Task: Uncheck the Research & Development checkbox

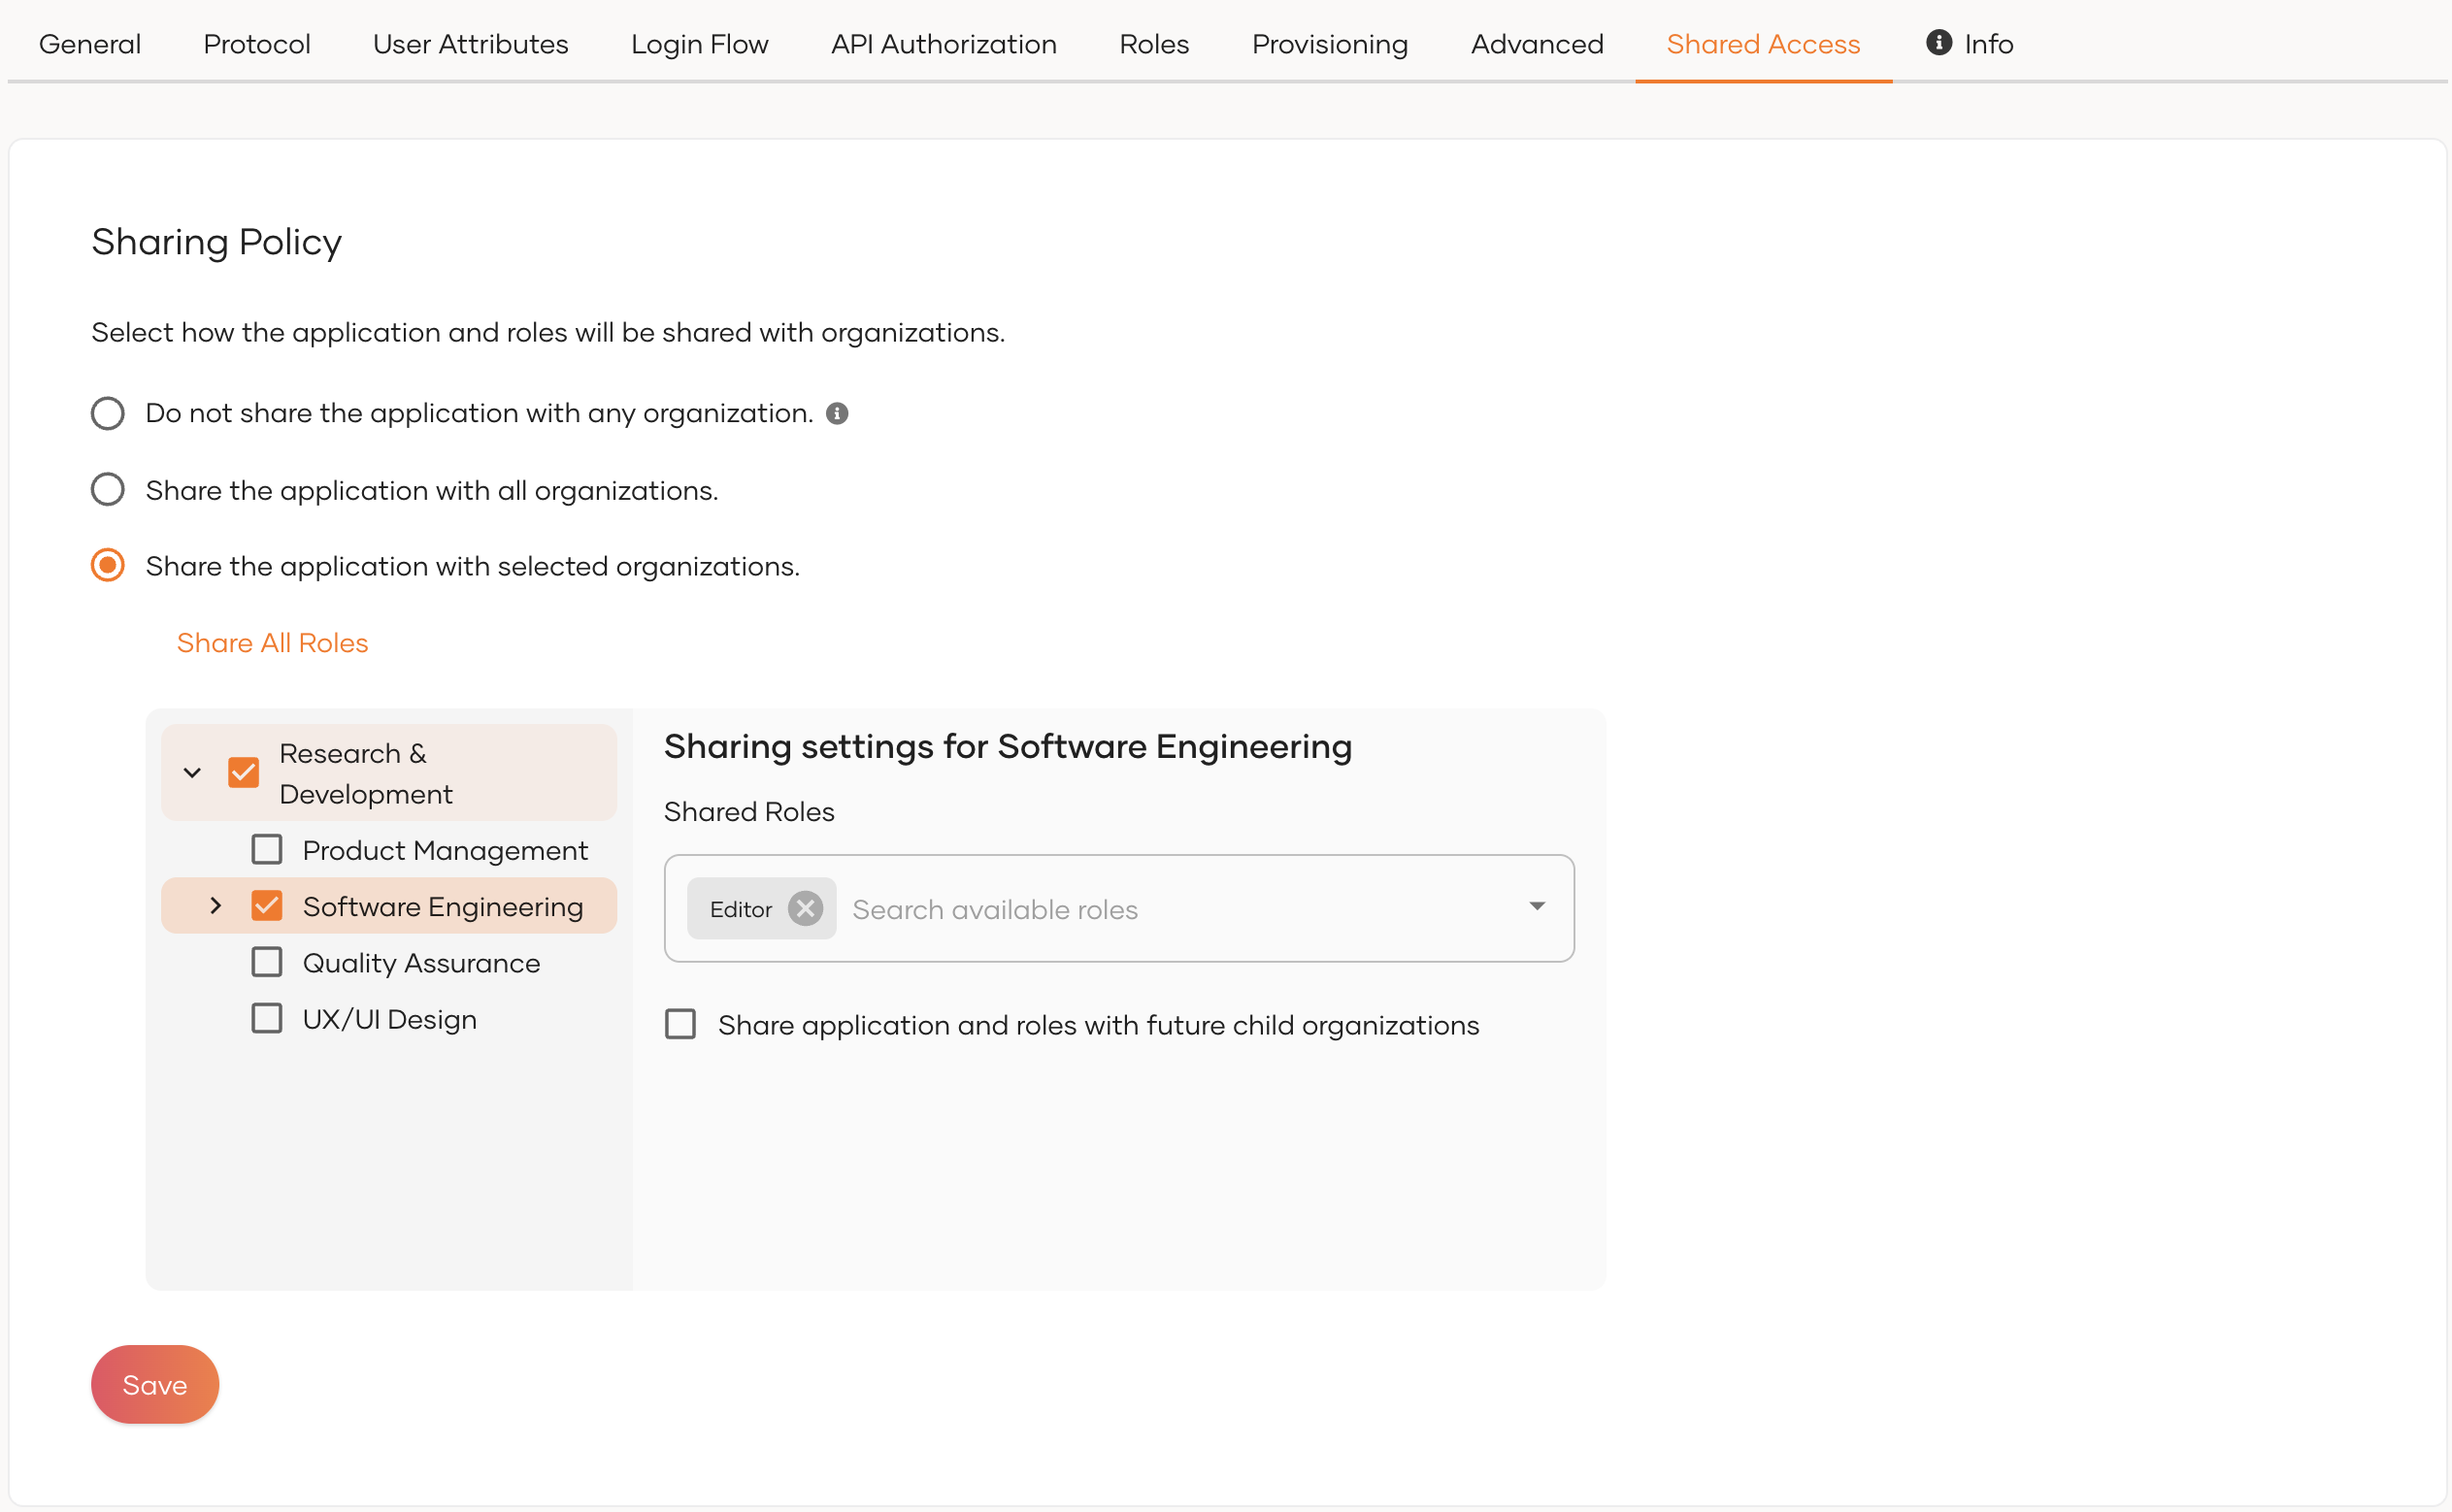Action: click(244, 773)
